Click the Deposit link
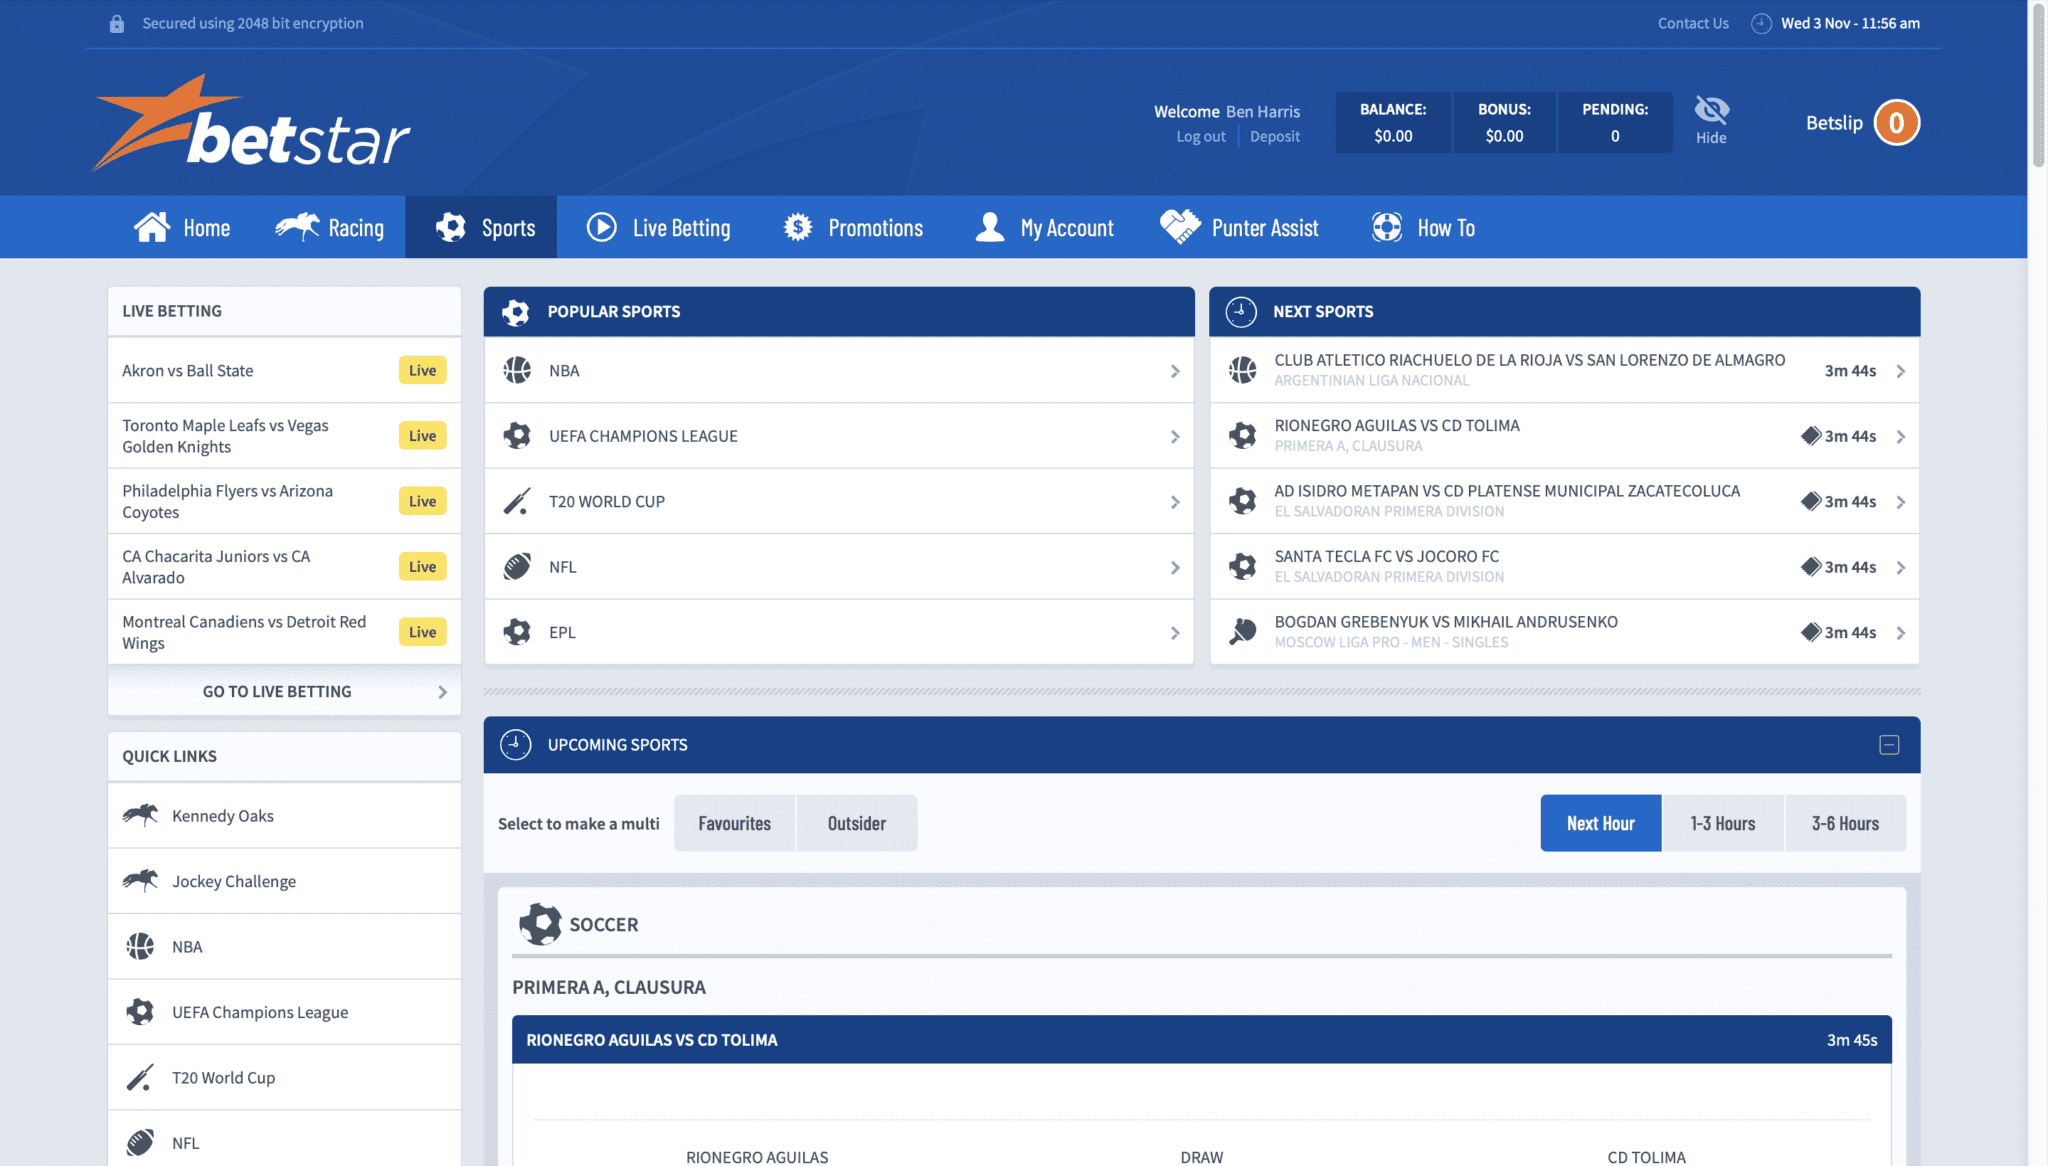 (1275, 136)
